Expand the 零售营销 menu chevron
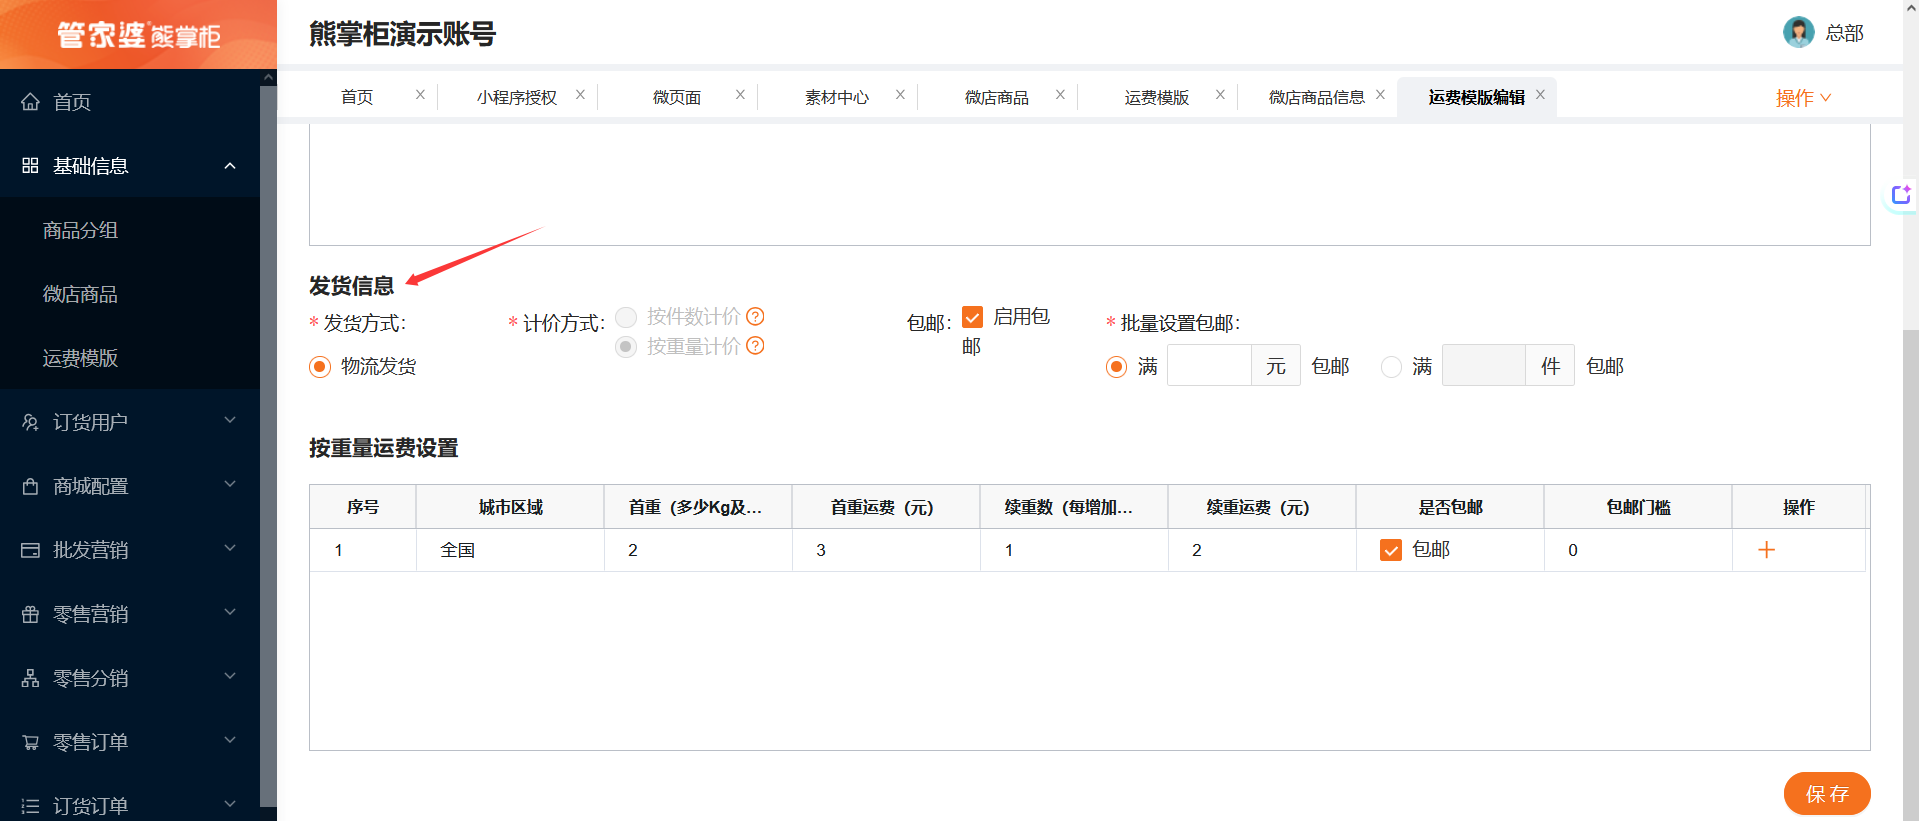Viewport: 1919px width, 821px height. pos(230,613)
